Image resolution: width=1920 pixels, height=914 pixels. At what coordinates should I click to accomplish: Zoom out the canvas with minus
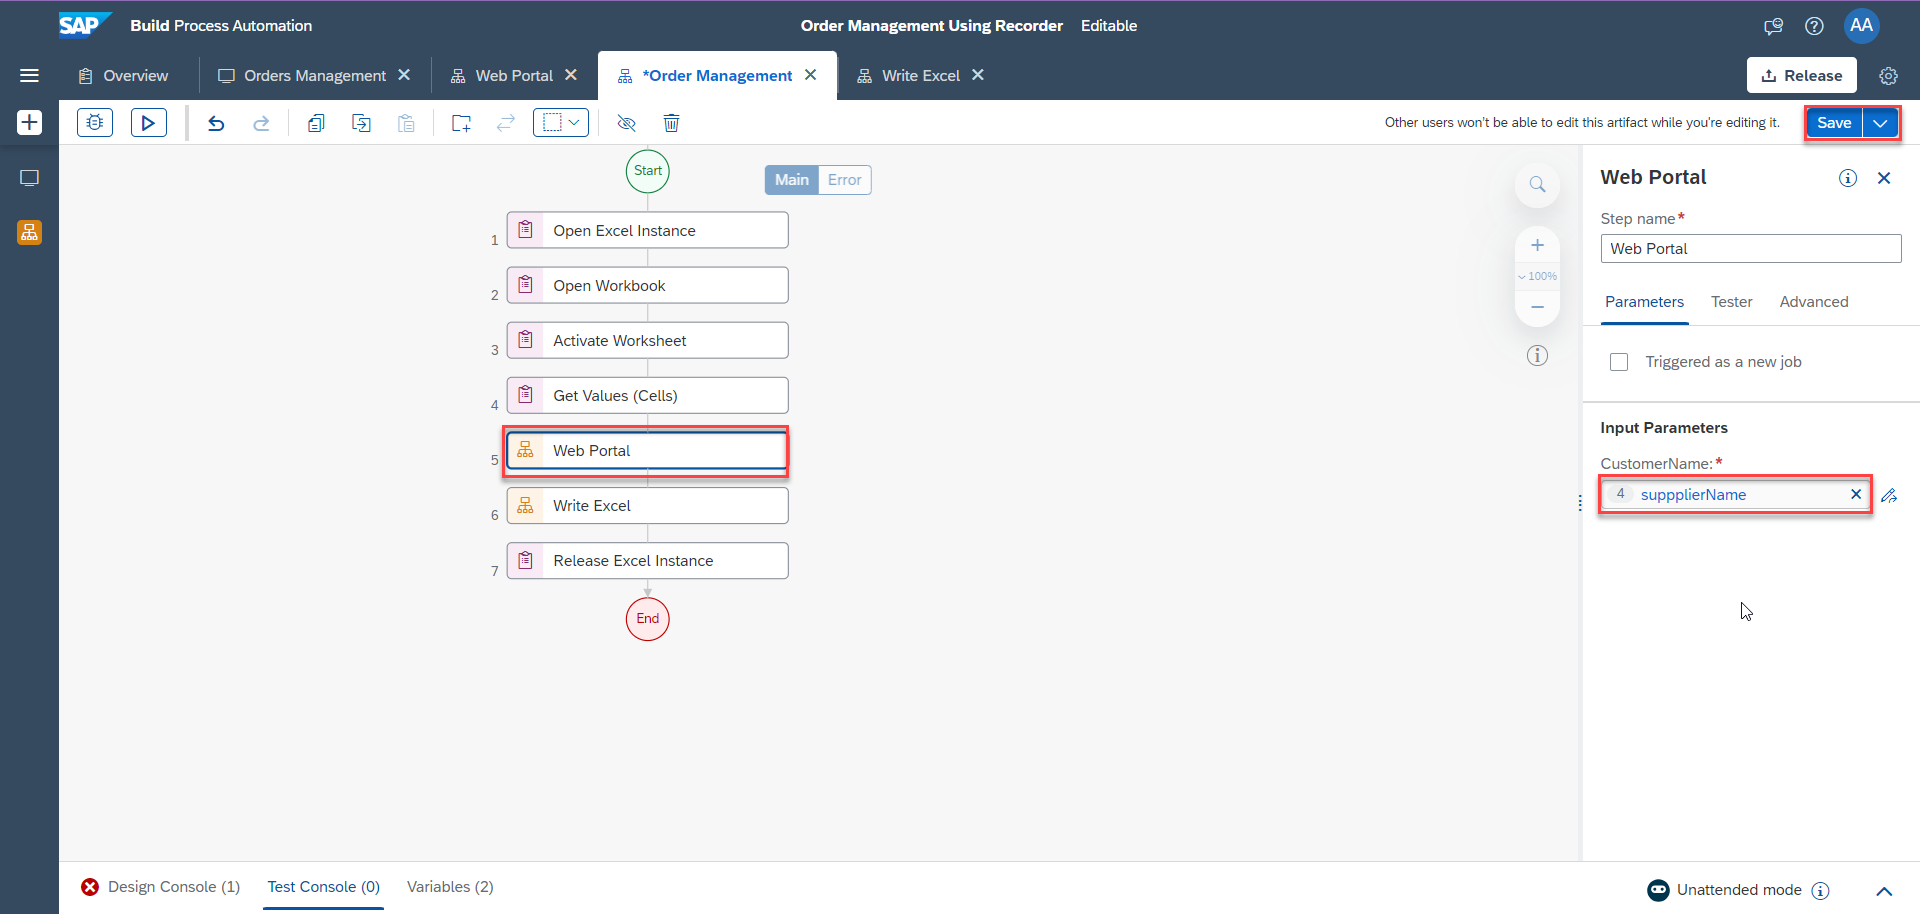point(1537,307)
